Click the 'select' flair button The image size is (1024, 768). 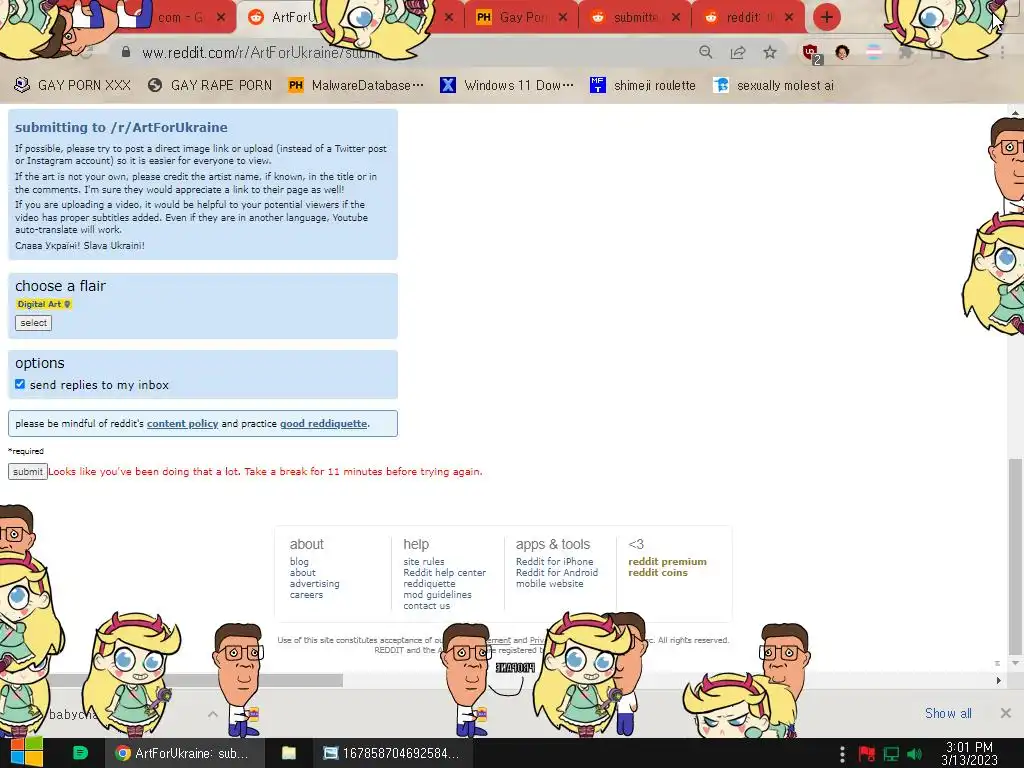[33, 323]
